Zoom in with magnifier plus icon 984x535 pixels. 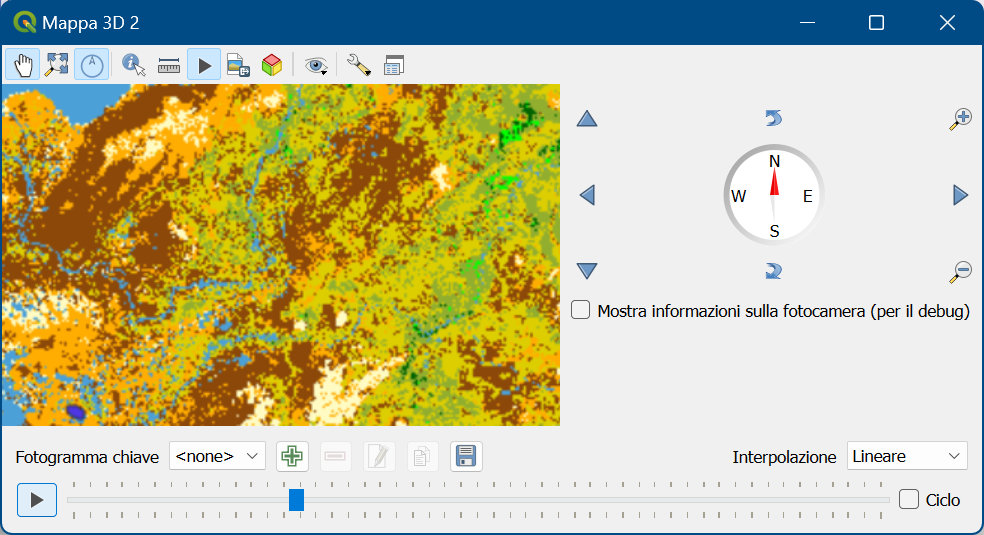(960, 119)
